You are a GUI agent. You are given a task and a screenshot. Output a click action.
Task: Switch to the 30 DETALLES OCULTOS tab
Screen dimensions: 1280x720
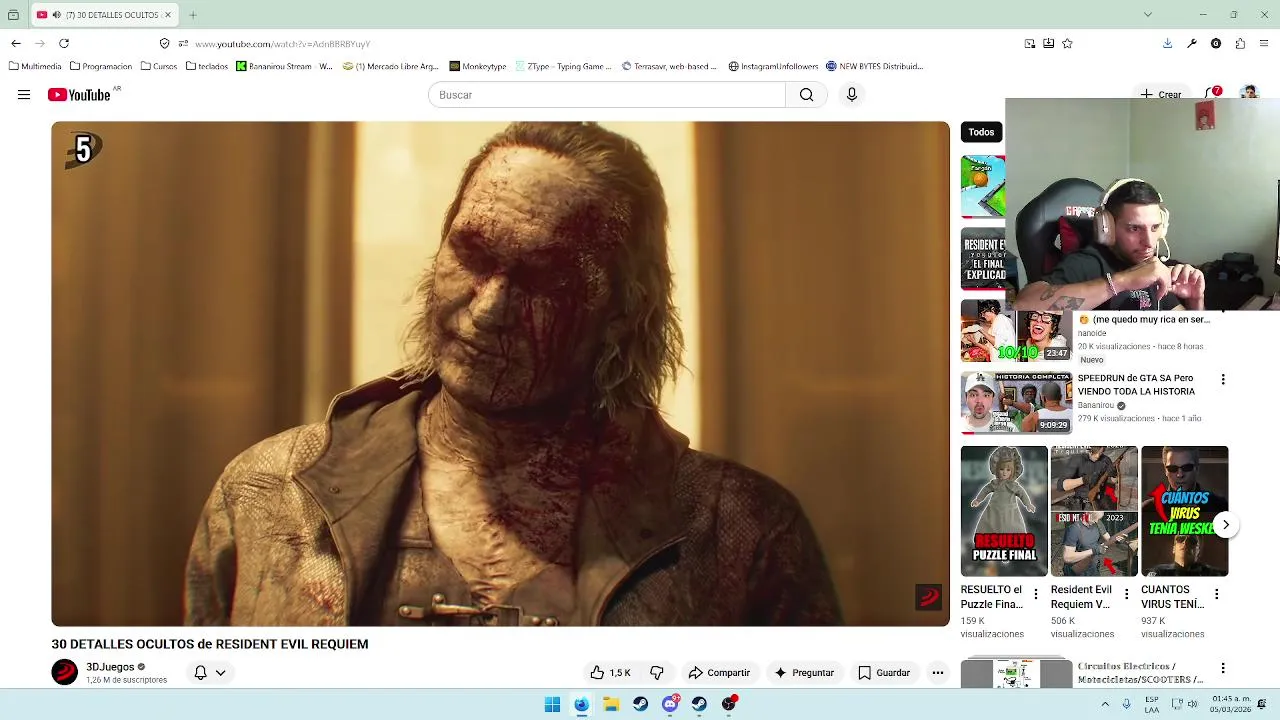pyautogui.click(x=105, y=15)
